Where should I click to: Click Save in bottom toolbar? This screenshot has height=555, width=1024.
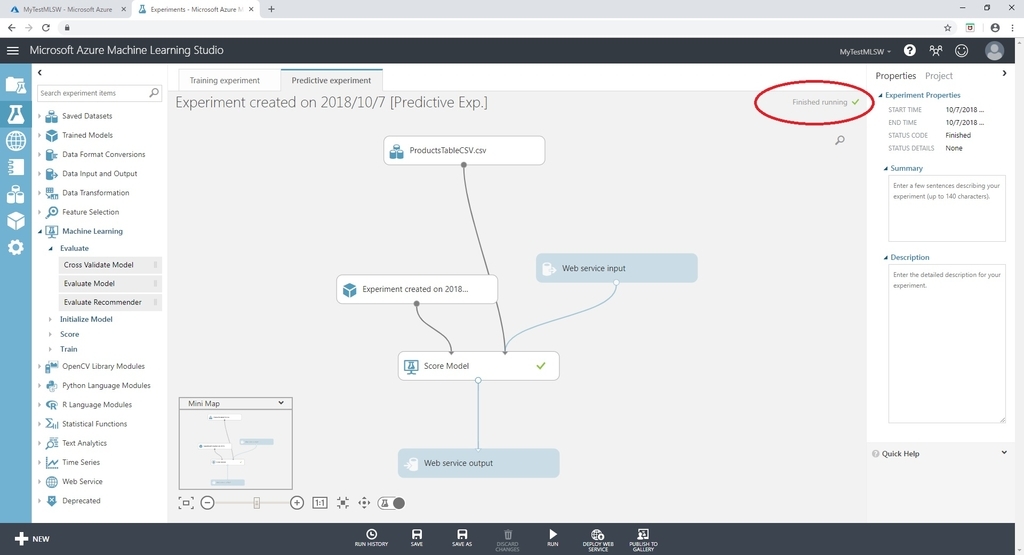click(417, 538)
